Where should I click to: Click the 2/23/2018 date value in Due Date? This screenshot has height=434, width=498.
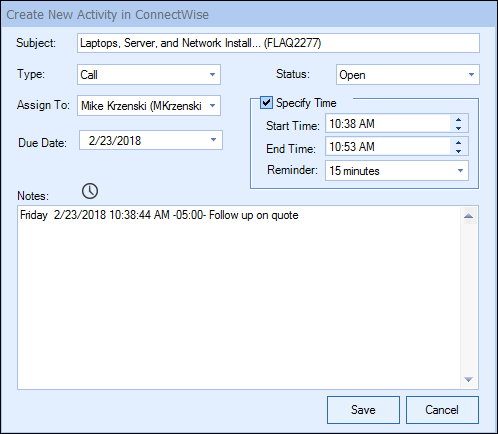[x=115, y=141]
